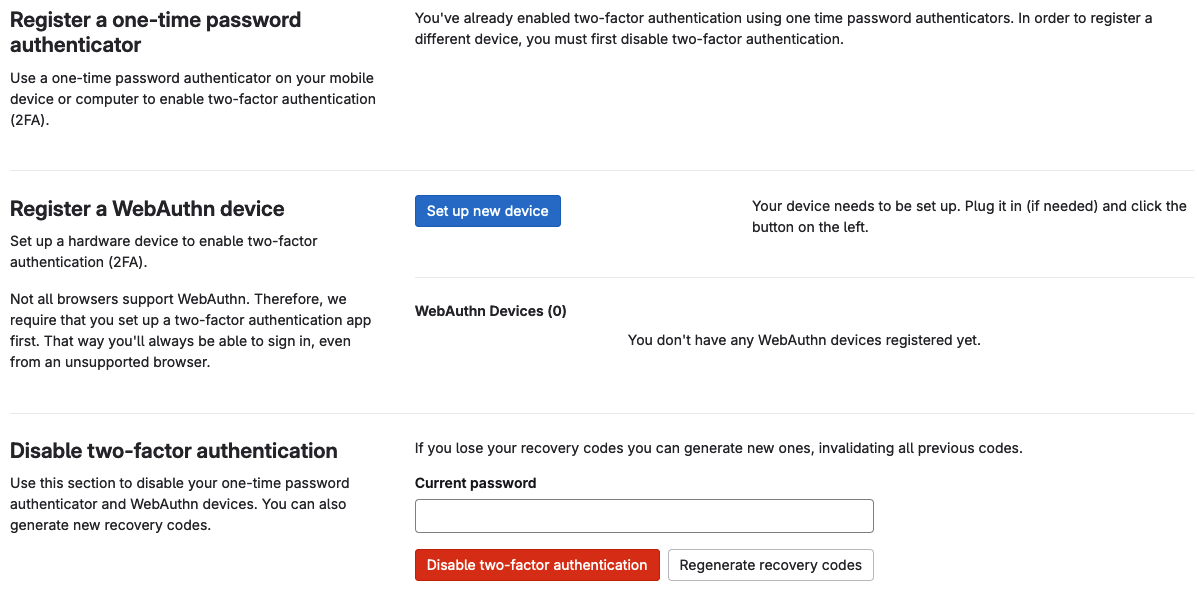Click the separator below the one-time password section
Viewport: 1197px width, 597px height.
(x=598, y=171)
